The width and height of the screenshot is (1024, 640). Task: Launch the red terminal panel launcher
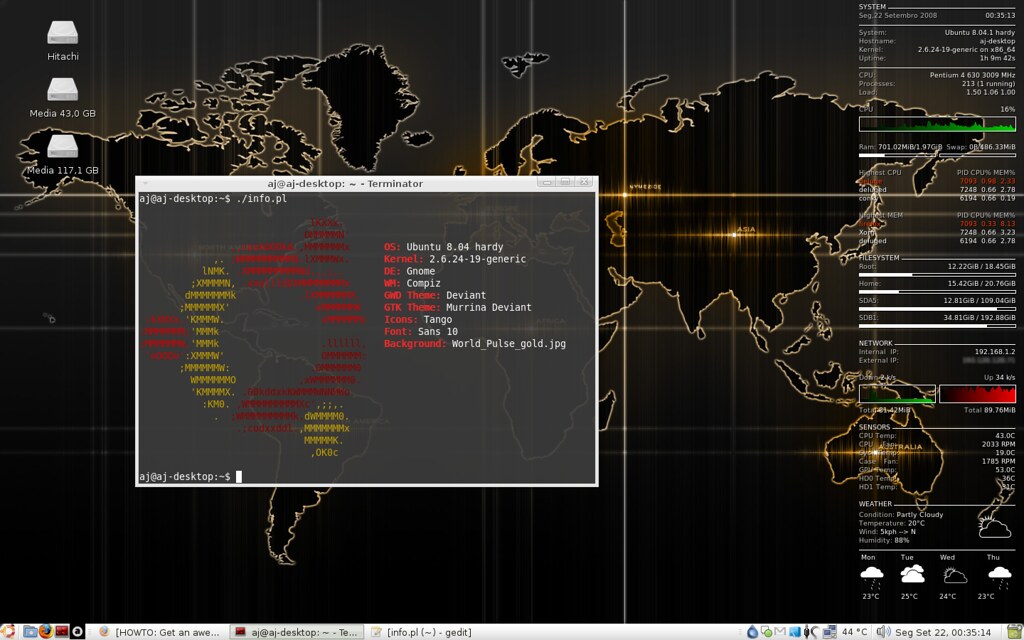point(61,632)
